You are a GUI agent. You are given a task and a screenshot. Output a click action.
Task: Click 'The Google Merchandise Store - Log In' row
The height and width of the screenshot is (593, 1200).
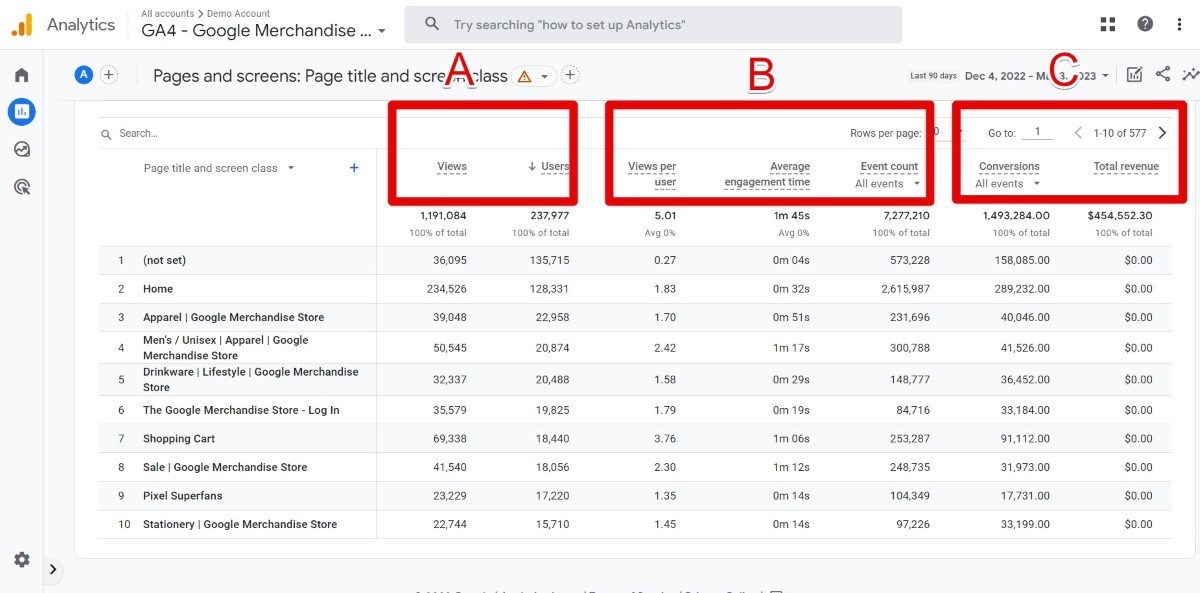coord(241,410)
